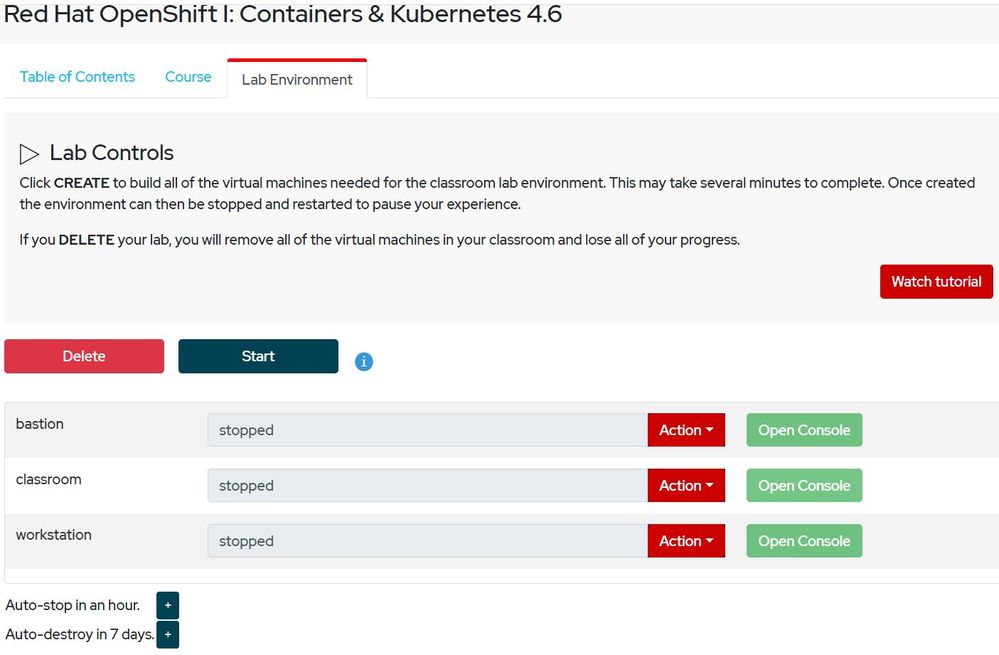The width and height of the screenshot is (999, 655).
Task: Open Action dropdown for workstation
Action: (x=686, y=541)
